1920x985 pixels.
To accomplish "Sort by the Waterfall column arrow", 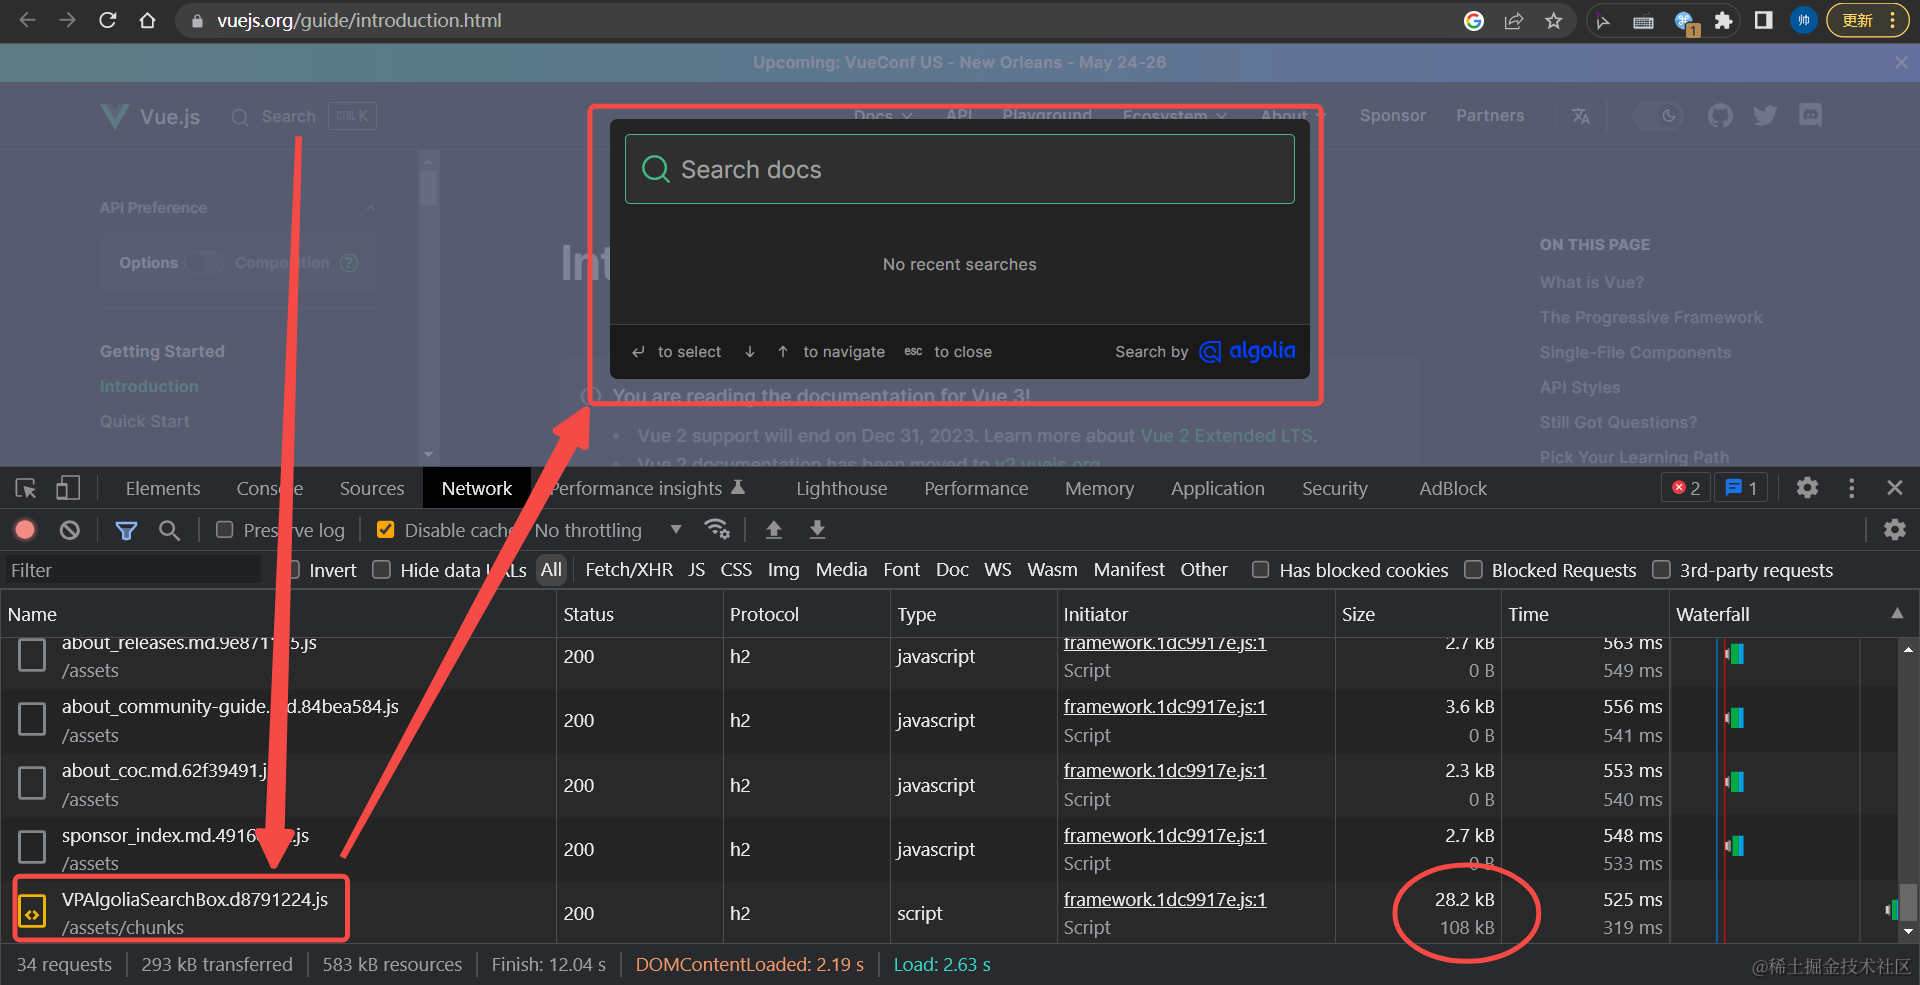I will [x=1896, y=614].
